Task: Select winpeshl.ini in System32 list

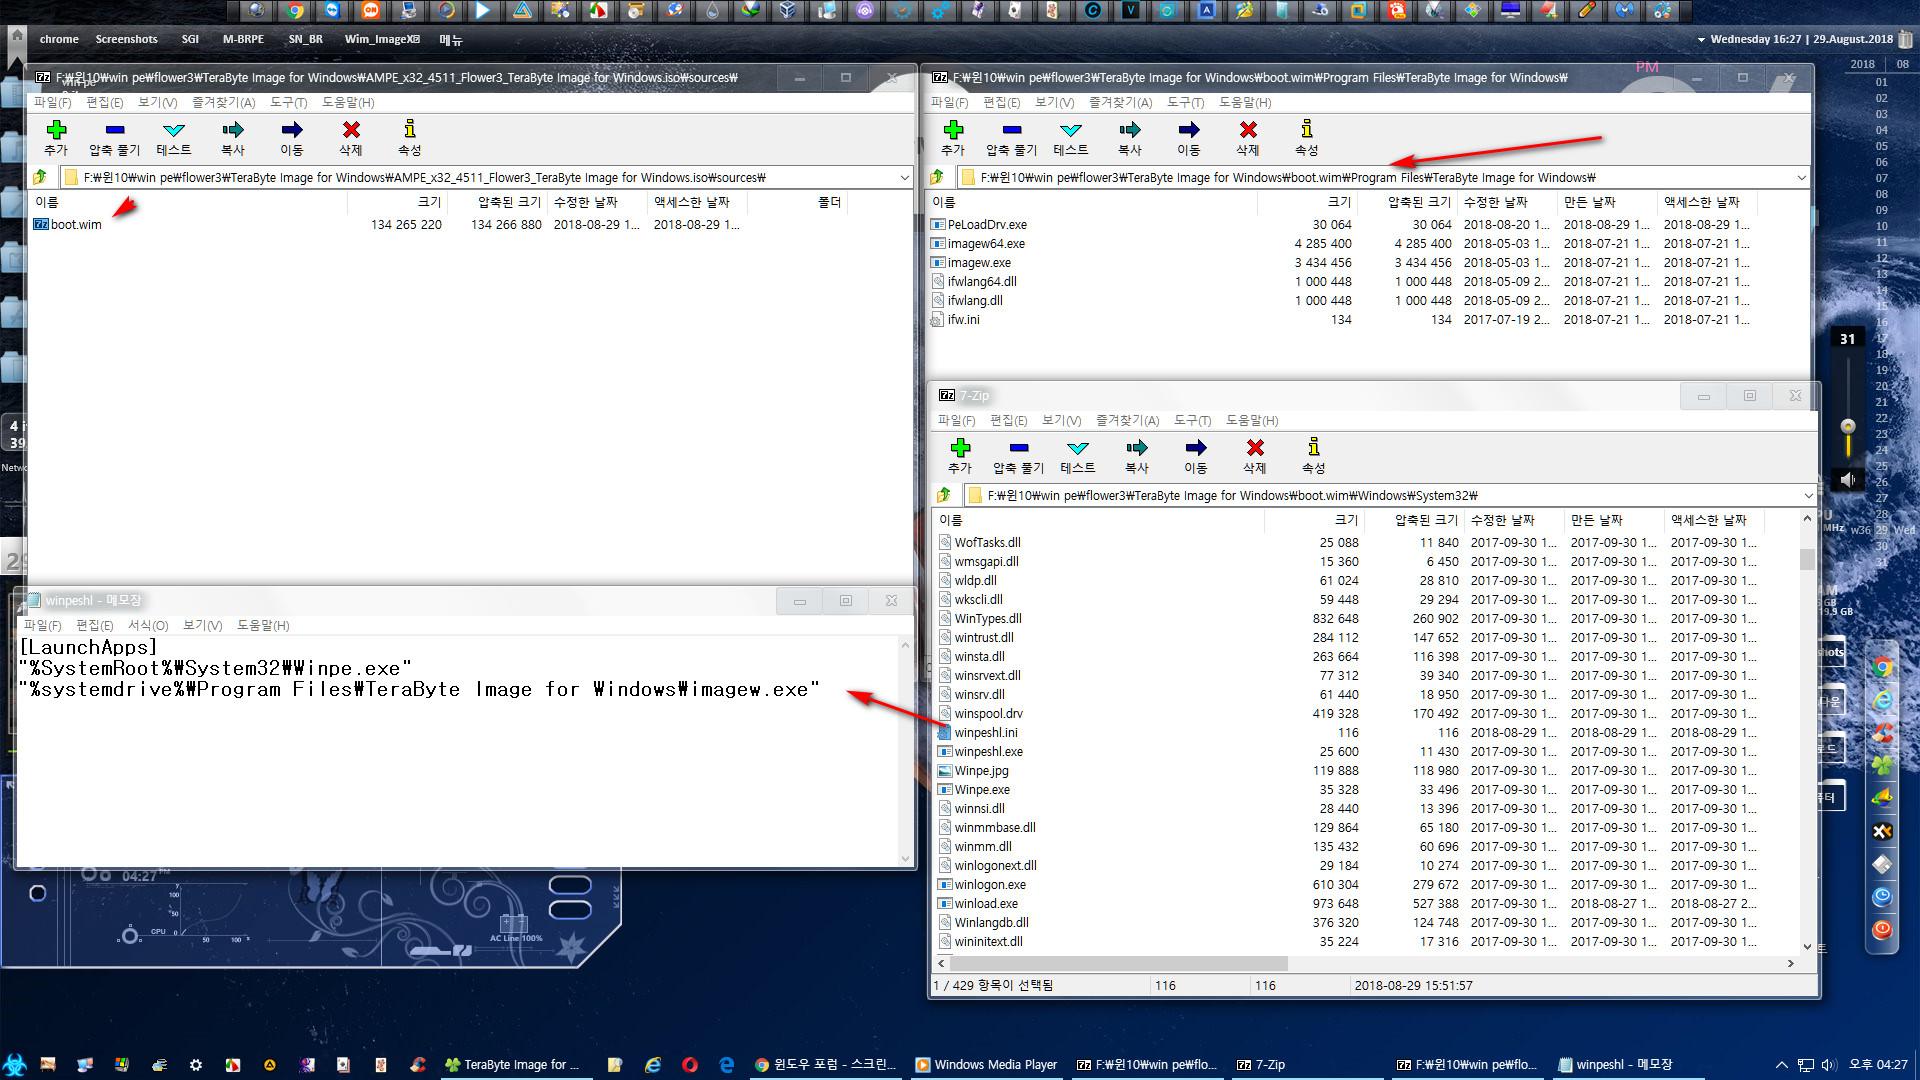Action: tap(977, 733)
